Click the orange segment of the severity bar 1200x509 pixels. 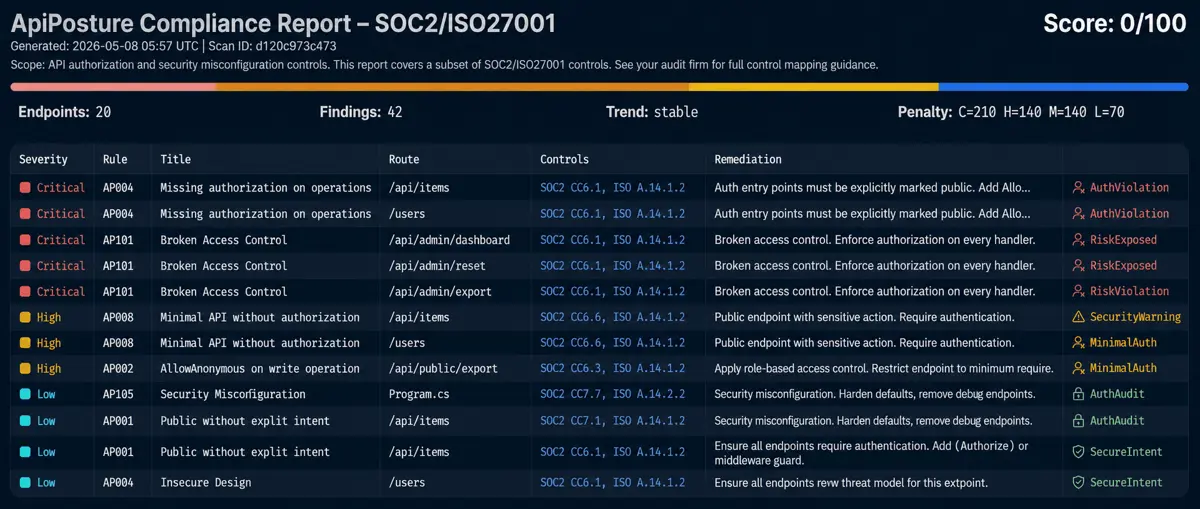(x=453, y=87)
